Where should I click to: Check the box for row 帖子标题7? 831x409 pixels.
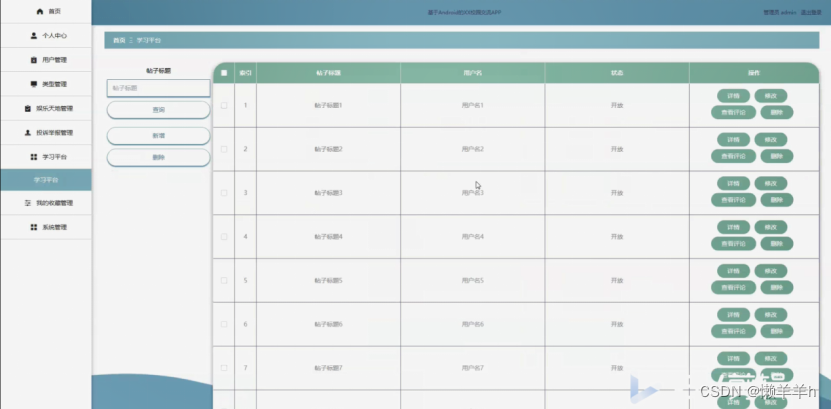coord(224,368)
